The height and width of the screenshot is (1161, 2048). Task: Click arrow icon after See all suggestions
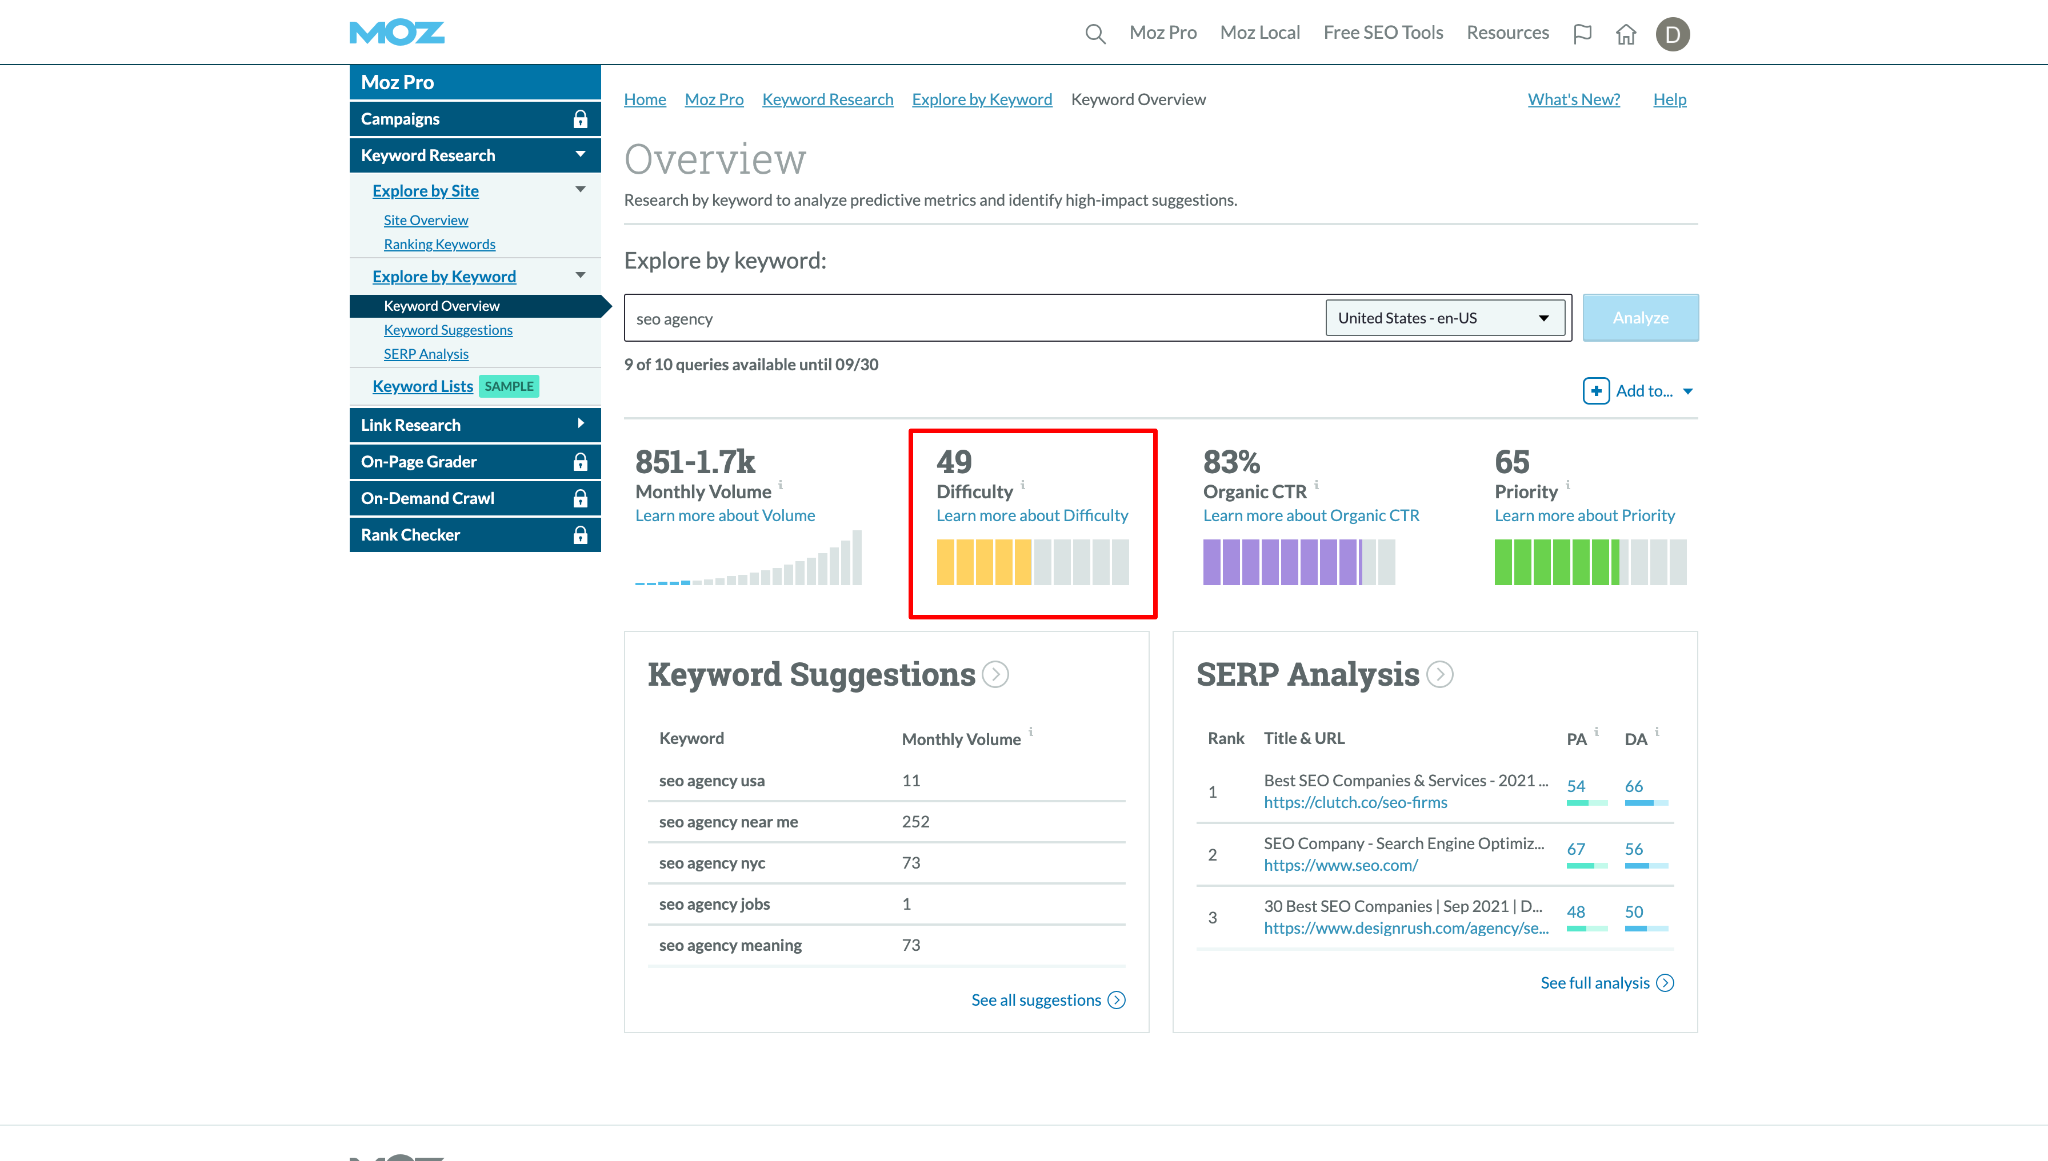point(1117,1000)
